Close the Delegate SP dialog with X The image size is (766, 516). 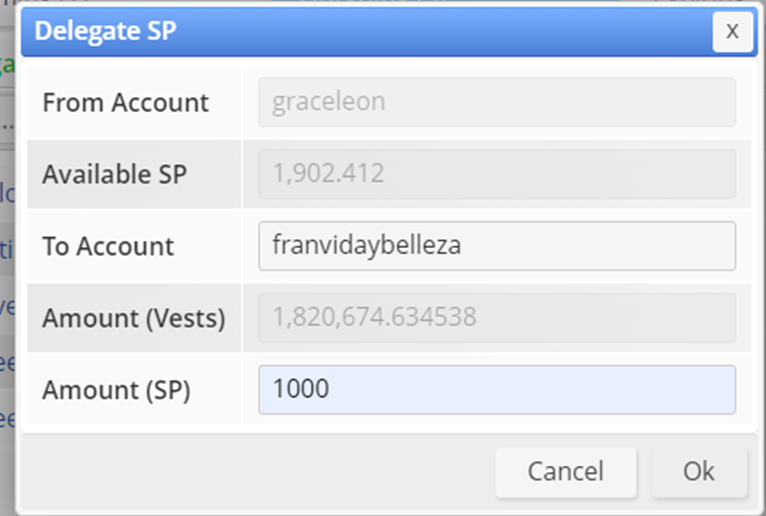coord(732,31)
